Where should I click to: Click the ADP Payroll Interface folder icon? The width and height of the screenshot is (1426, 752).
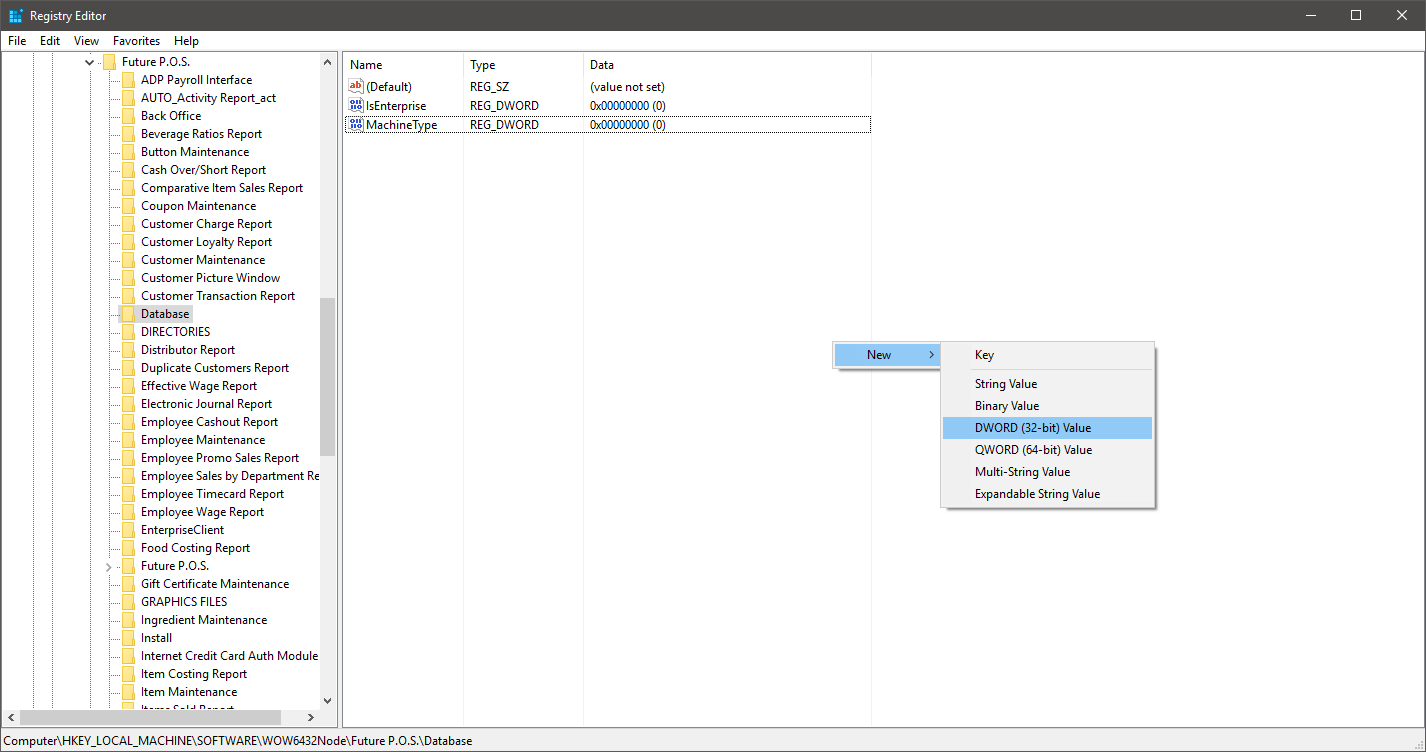(128, 80)
